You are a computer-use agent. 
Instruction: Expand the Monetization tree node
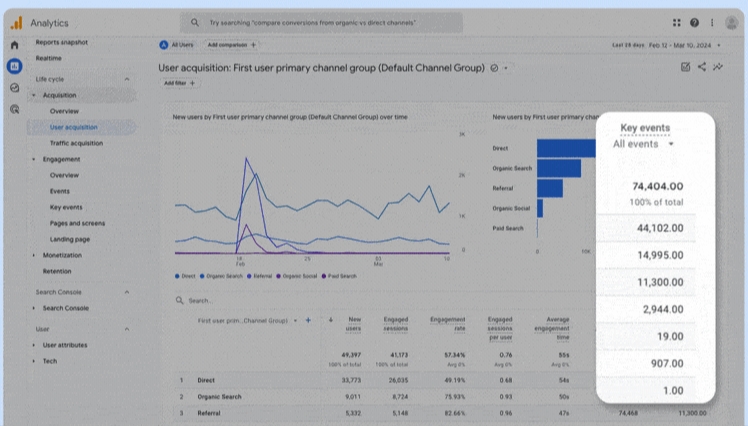coord(33,255)
